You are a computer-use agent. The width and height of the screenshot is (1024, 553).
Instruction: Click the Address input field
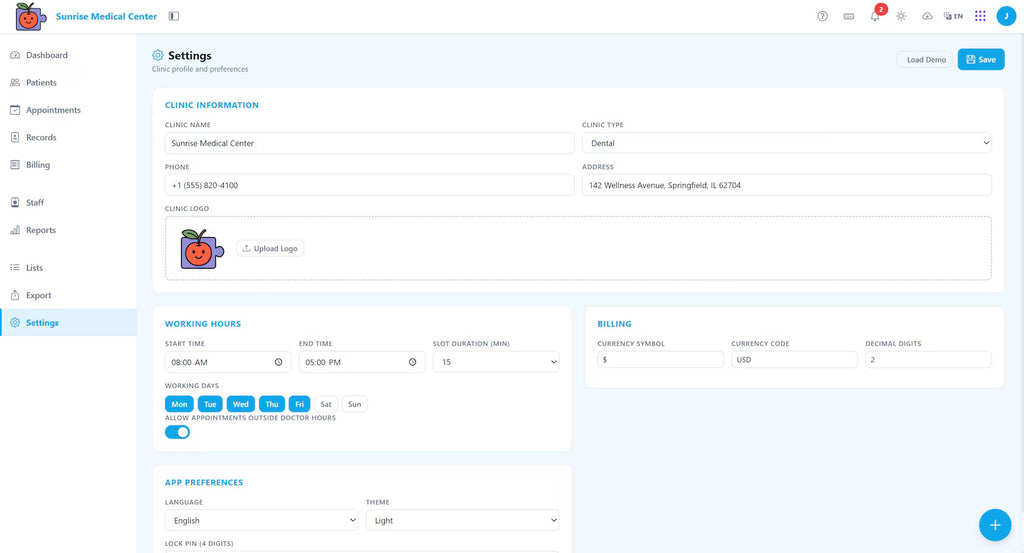786,185
